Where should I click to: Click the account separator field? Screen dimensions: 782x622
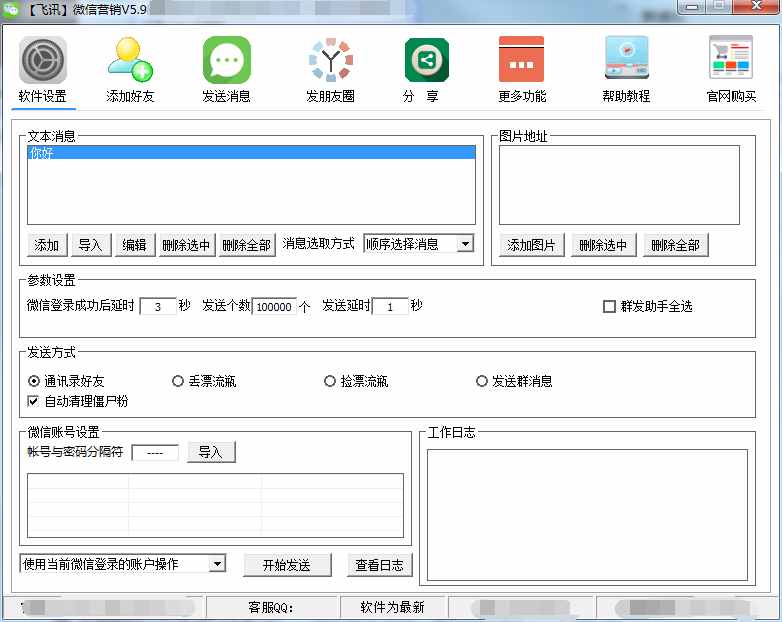click(155, 452)
